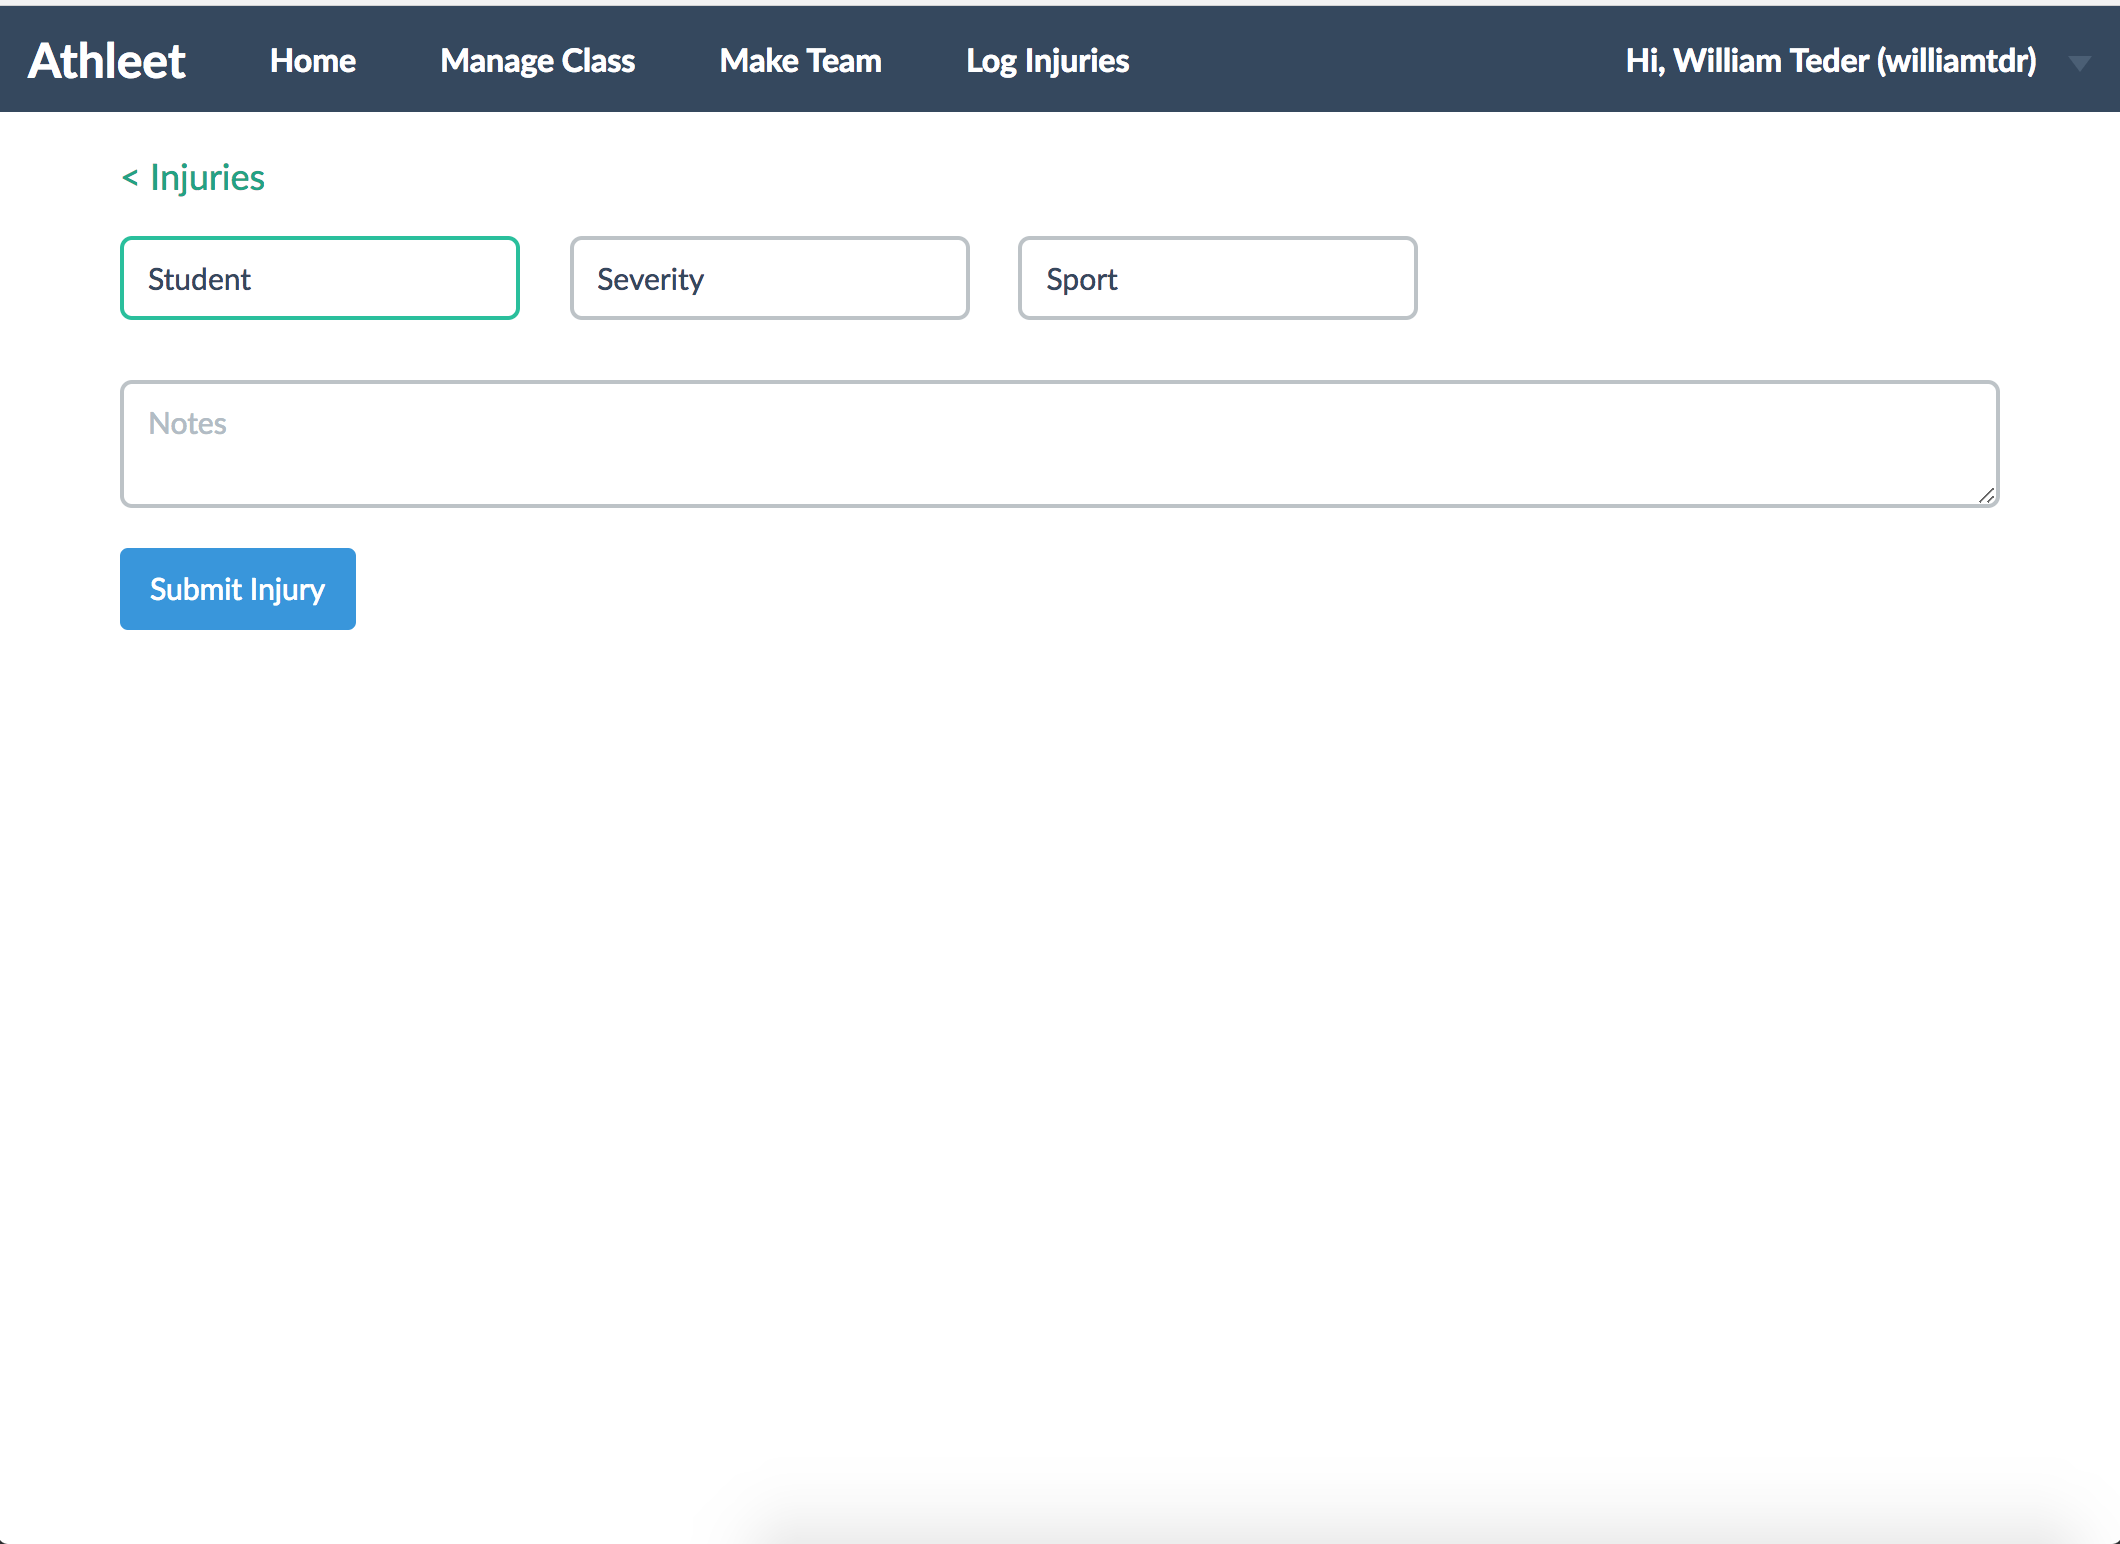The width and height of the screenshot is (2120, 1544).
Task: Click the user menu triangle arrow icon
Action: pyautogui.click(x=2079, y=63)
